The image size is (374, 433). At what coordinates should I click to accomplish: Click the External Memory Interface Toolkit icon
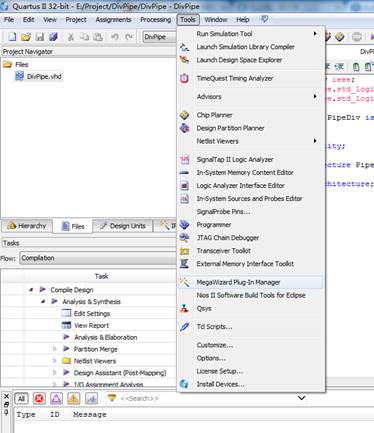tap(184, 264)
